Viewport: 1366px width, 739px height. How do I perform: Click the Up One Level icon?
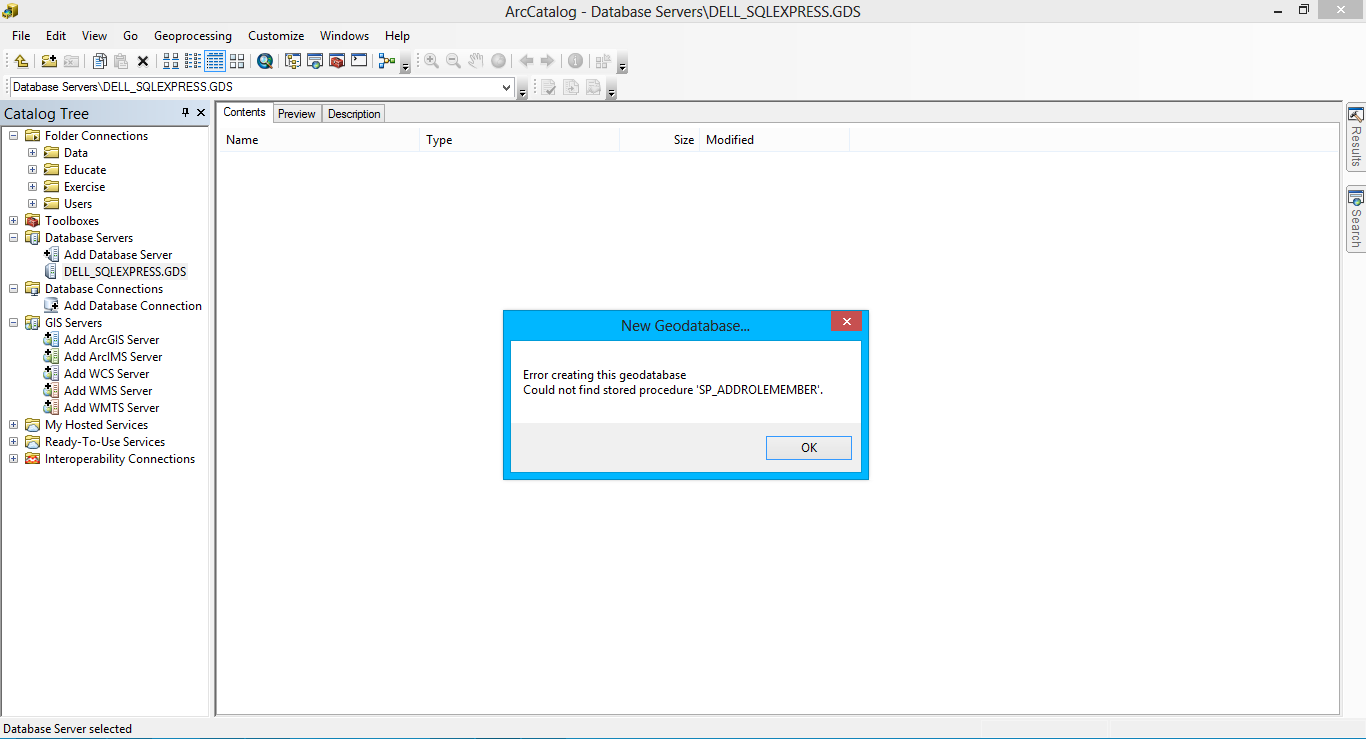pyautogui.click(x=21, y=61)
